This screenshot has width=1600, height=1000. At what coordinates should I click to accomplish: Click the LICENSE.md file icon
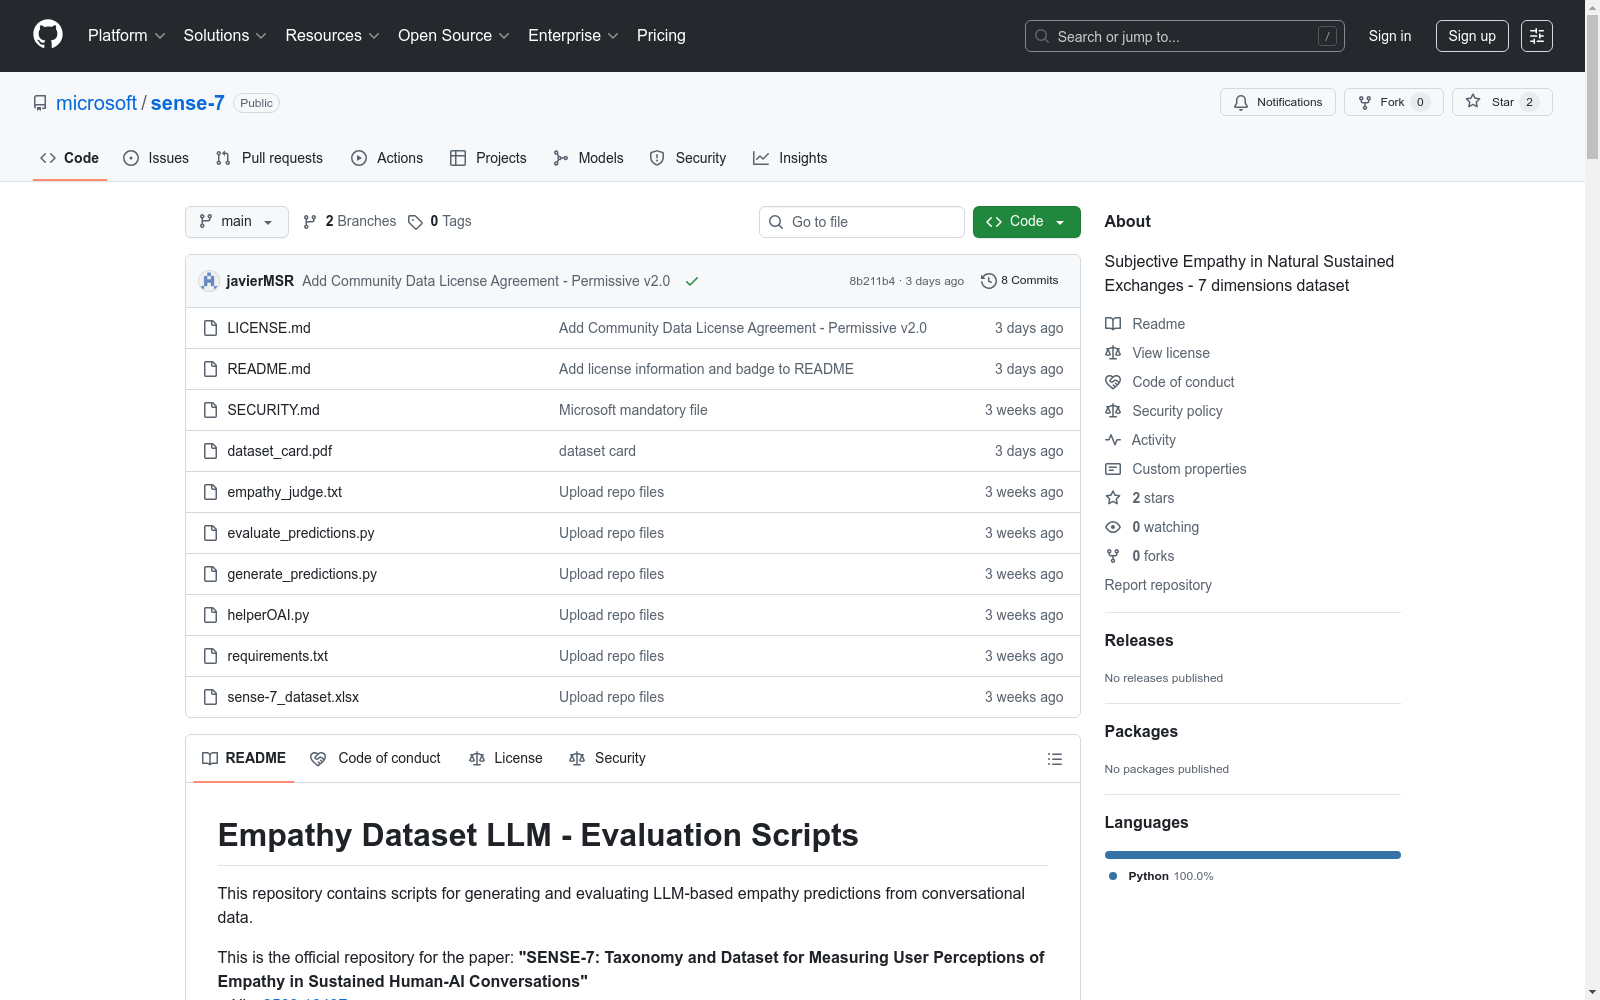pos(210,328)
